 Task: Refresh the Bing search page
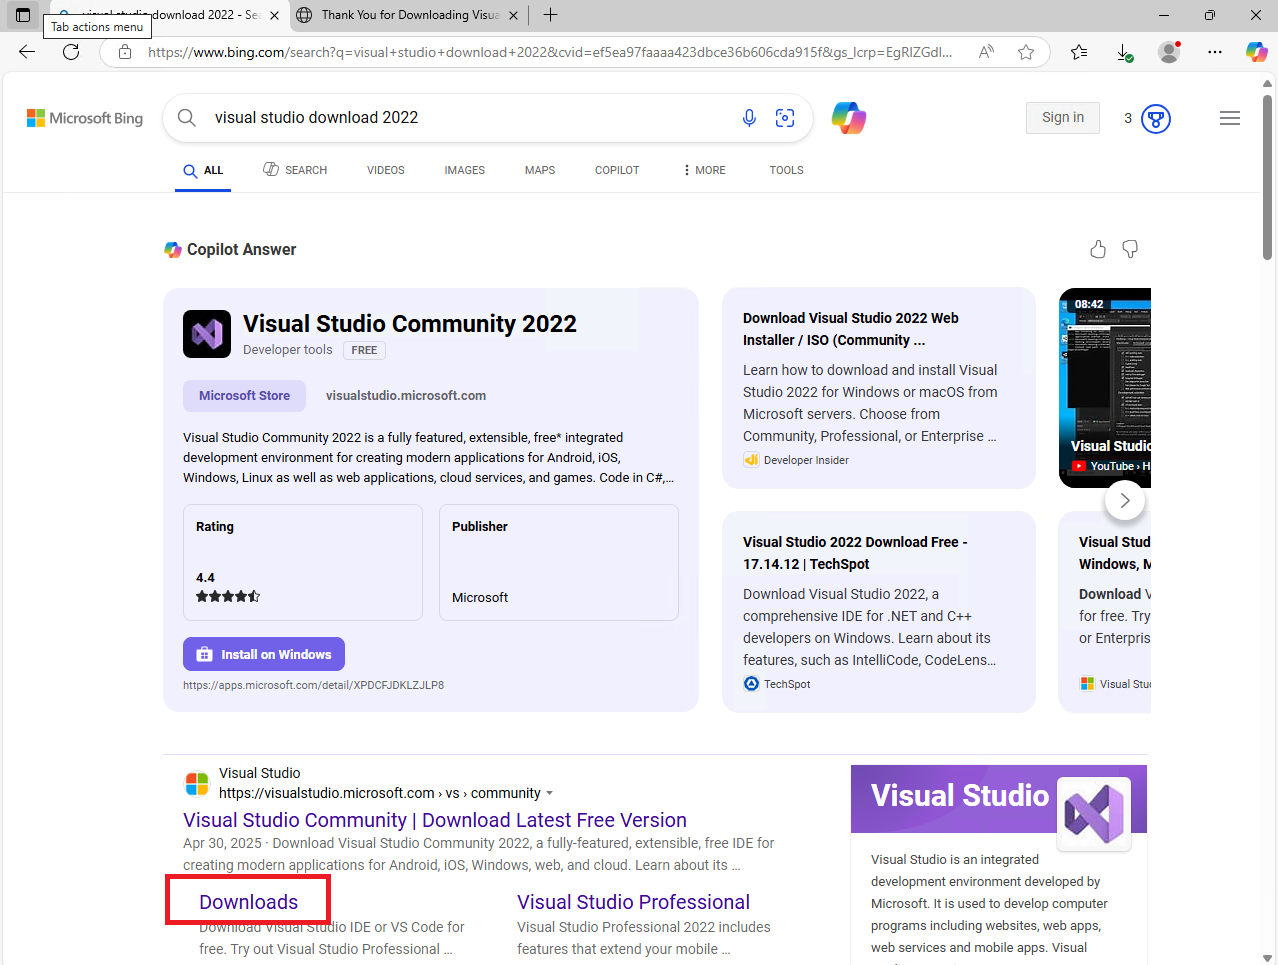coord(71,52)
